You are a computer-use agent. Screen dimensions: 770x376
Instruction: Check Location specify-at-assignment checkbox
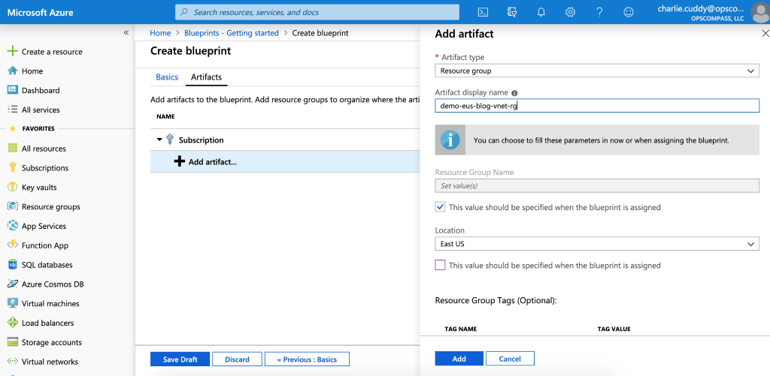[440, 265]
